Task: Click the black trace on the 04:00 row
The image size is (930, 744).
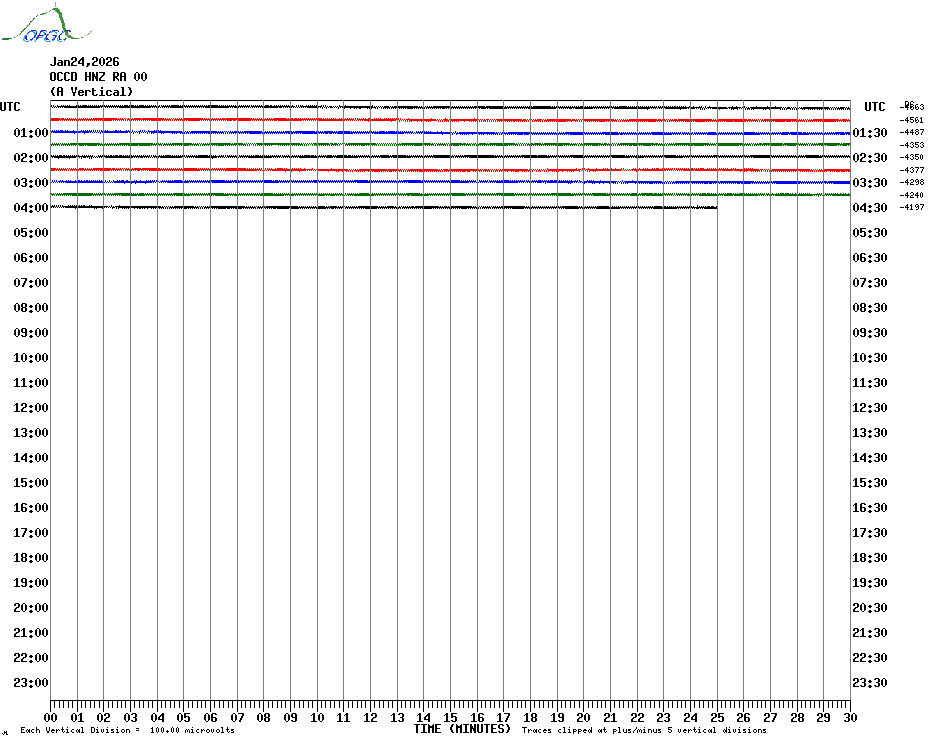Action: [x=384, y=207]
